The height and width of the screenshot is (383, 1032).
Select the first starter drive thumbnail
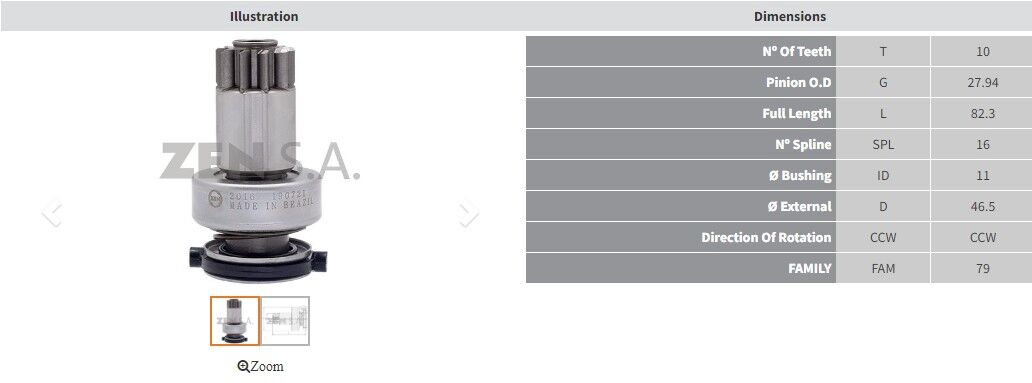click(x=235, y=320)
